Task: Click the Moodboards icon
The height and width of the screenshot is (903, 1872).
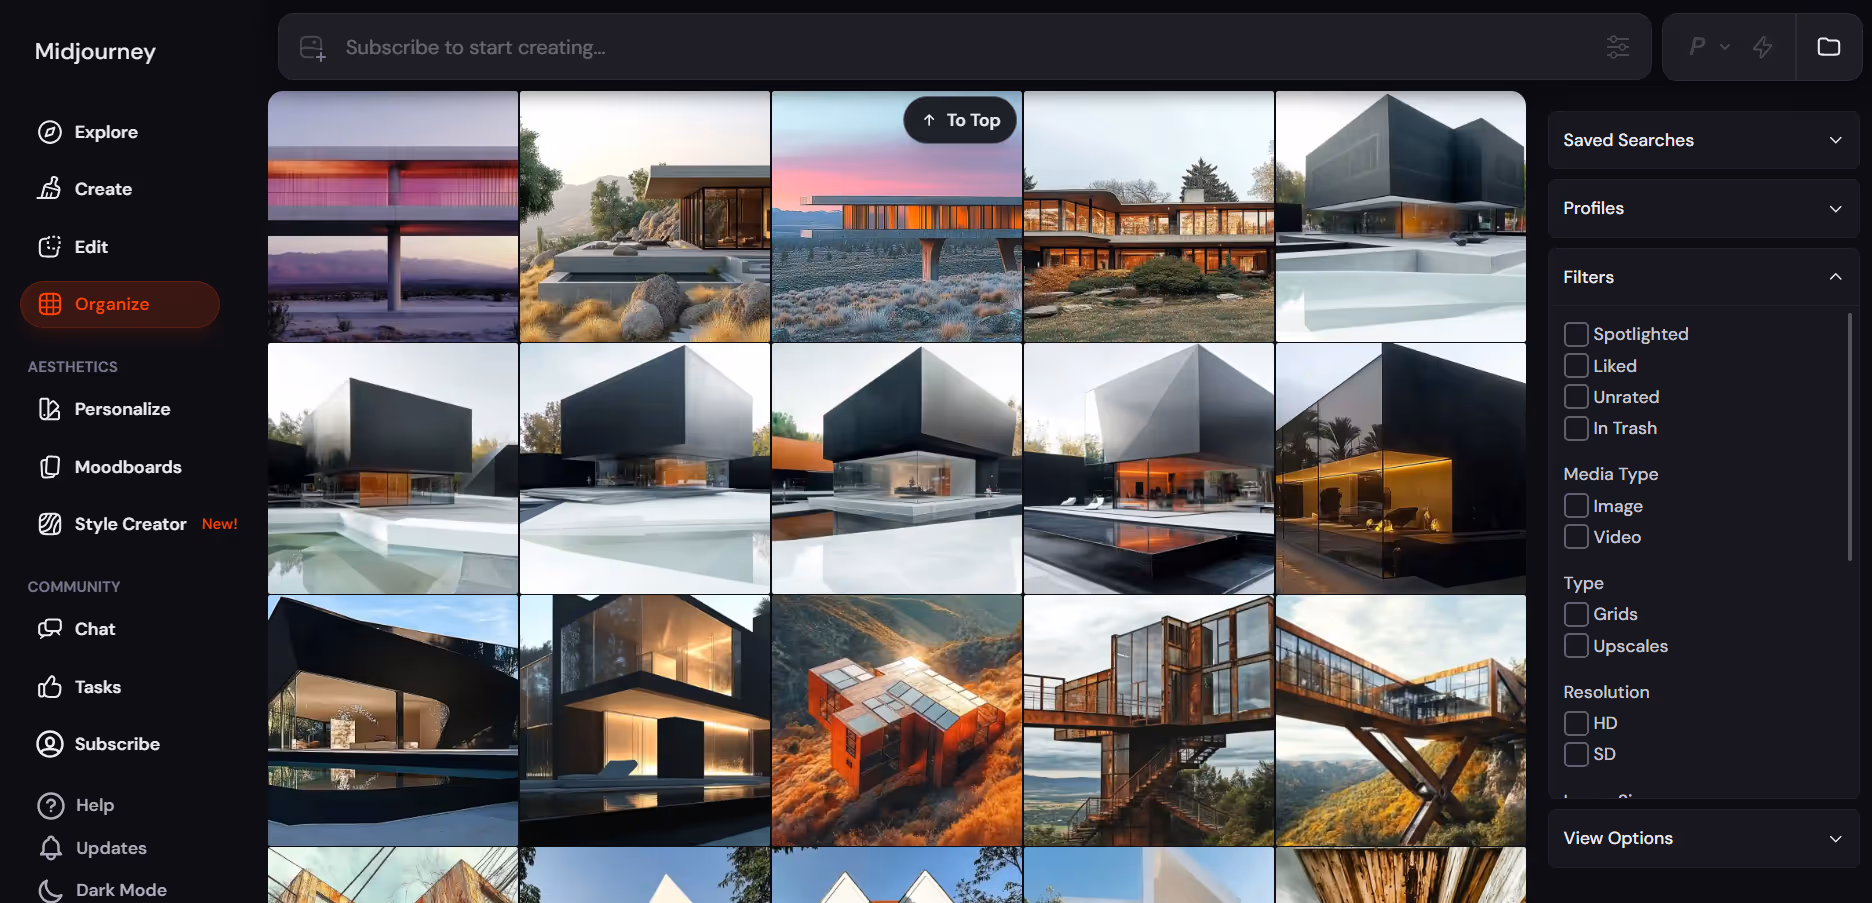Action: click(50, 467)
